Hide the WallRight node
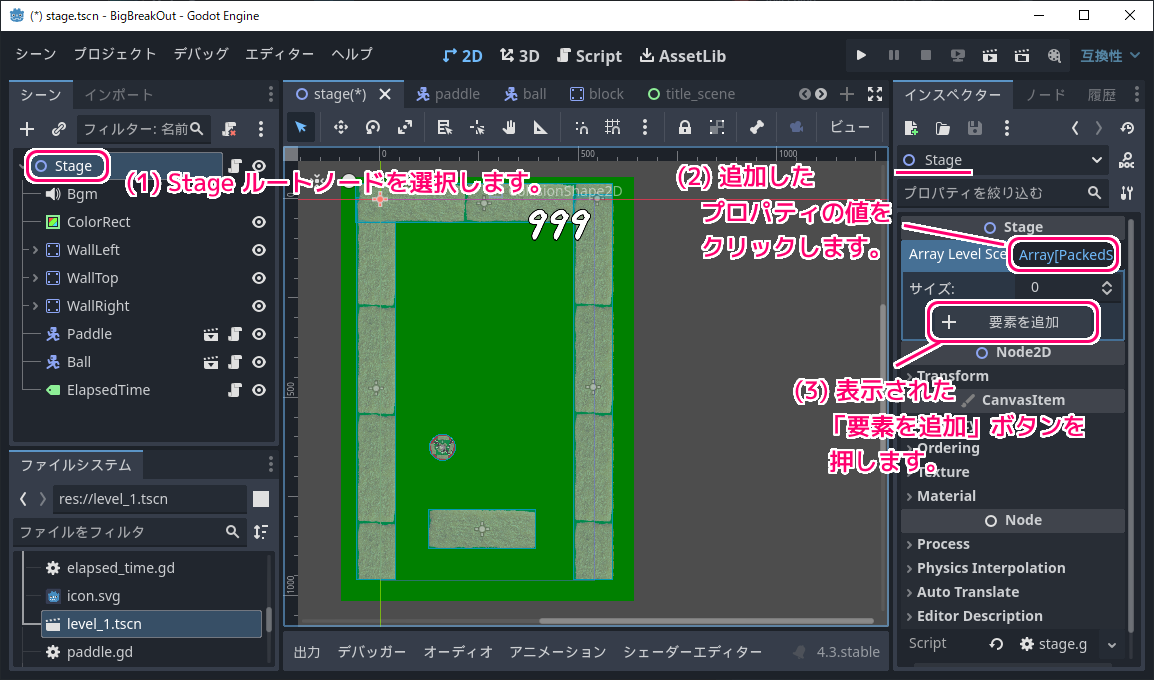This screenshot has width=1154, height=680. point(259,306)
